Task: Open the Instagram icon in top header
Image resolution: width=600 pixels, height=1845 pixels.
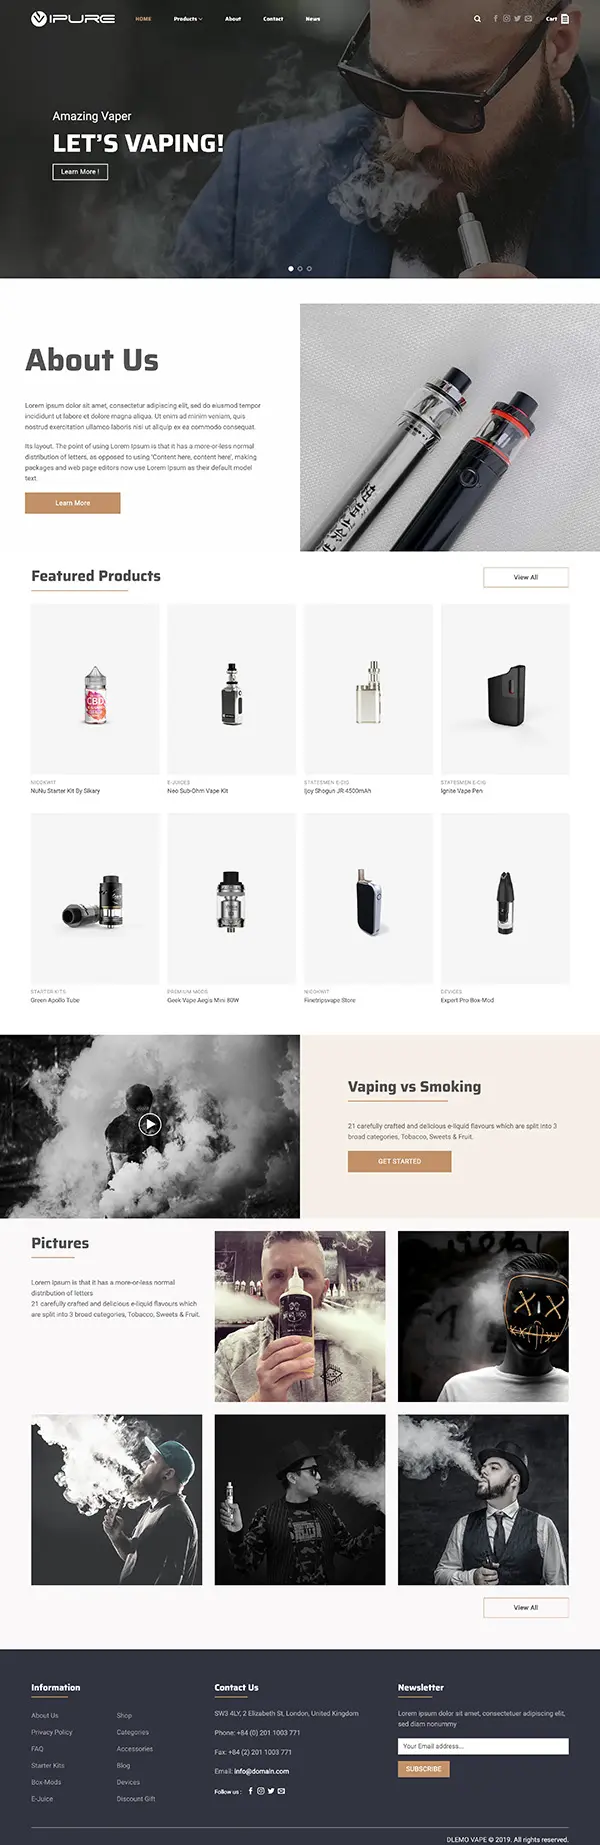Action: [x=506, y=18]
